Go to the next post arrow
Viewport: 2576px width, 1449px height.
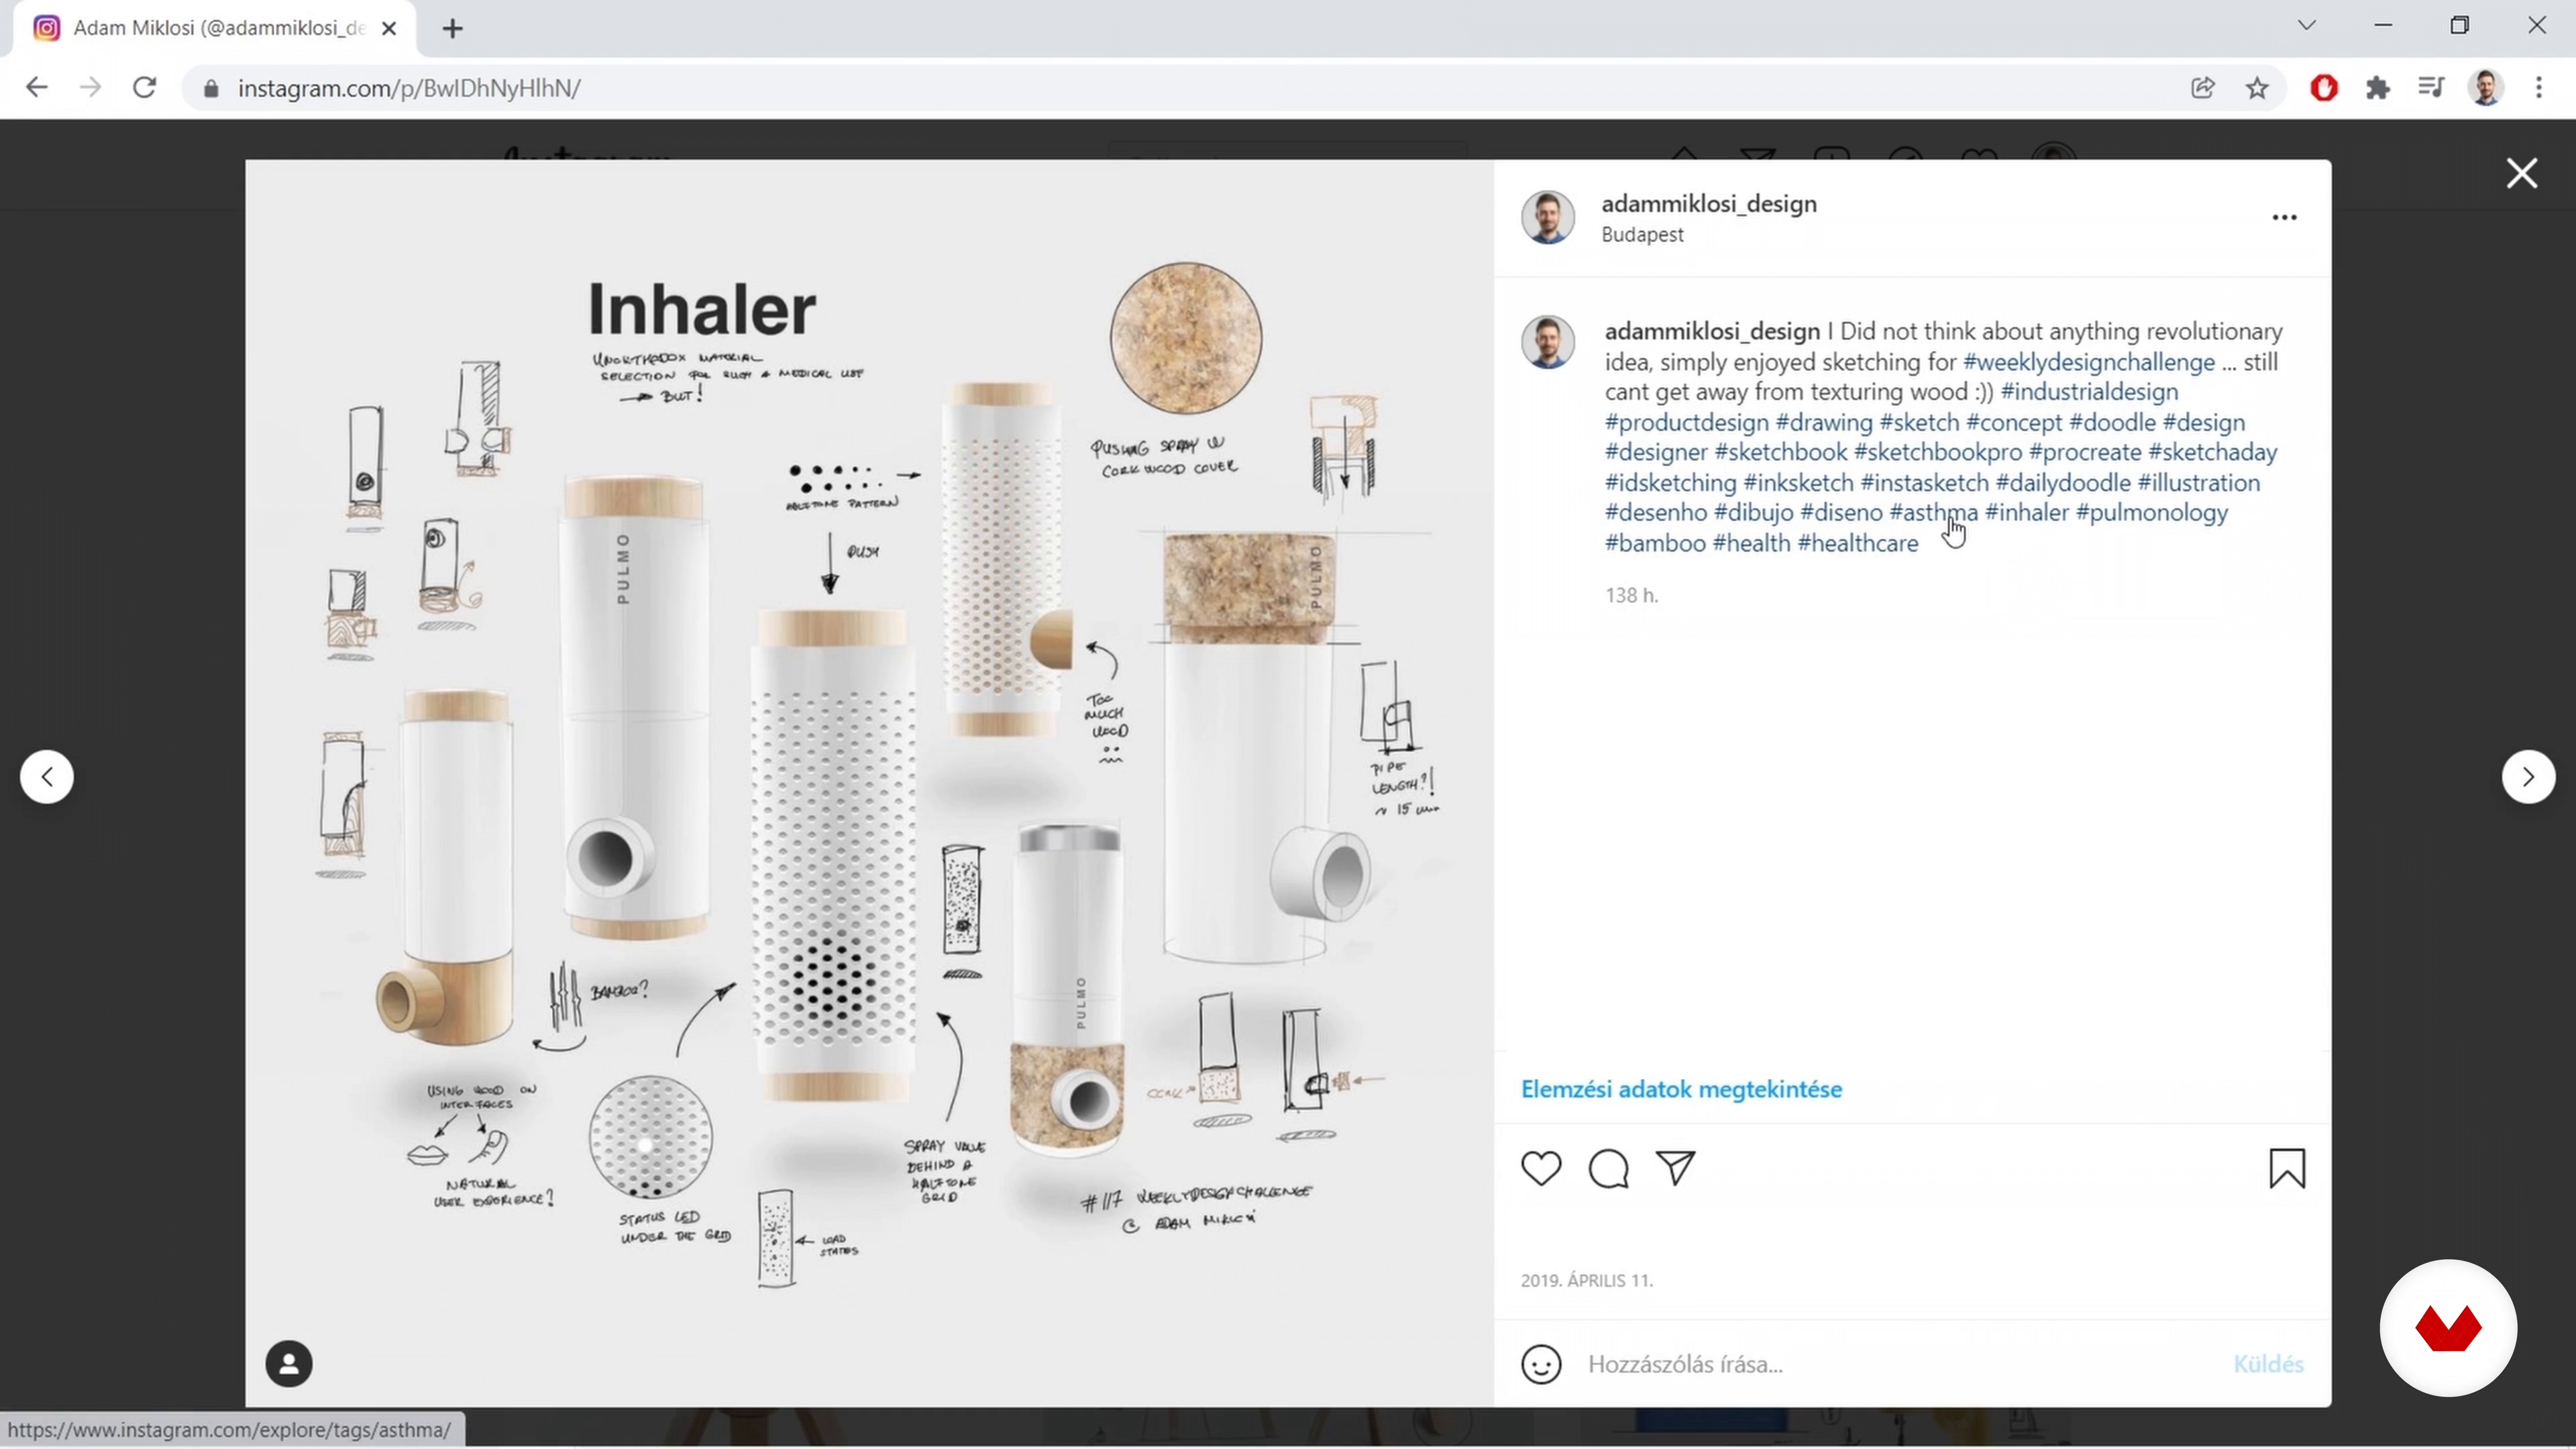click(x=2528, y=777)
